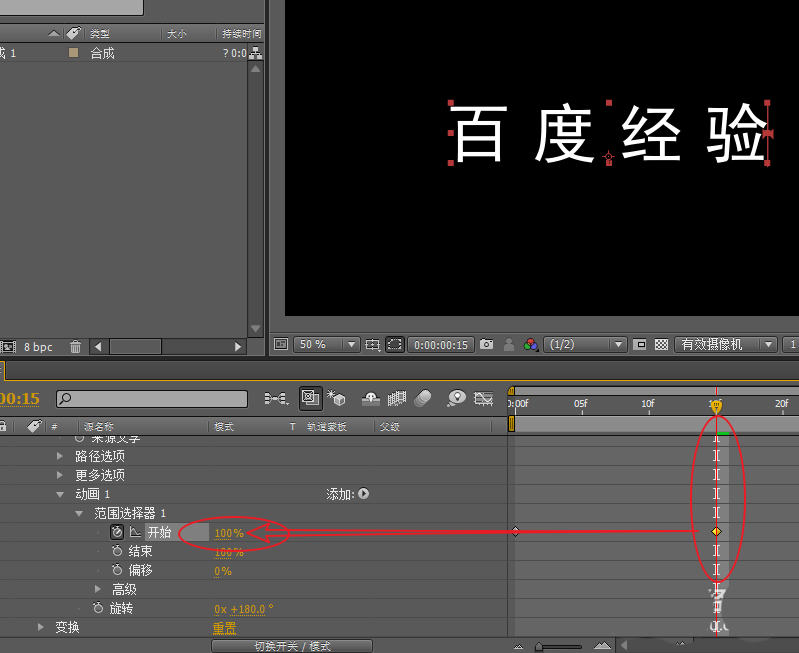Toggle mask and shape path visibility

394,345
